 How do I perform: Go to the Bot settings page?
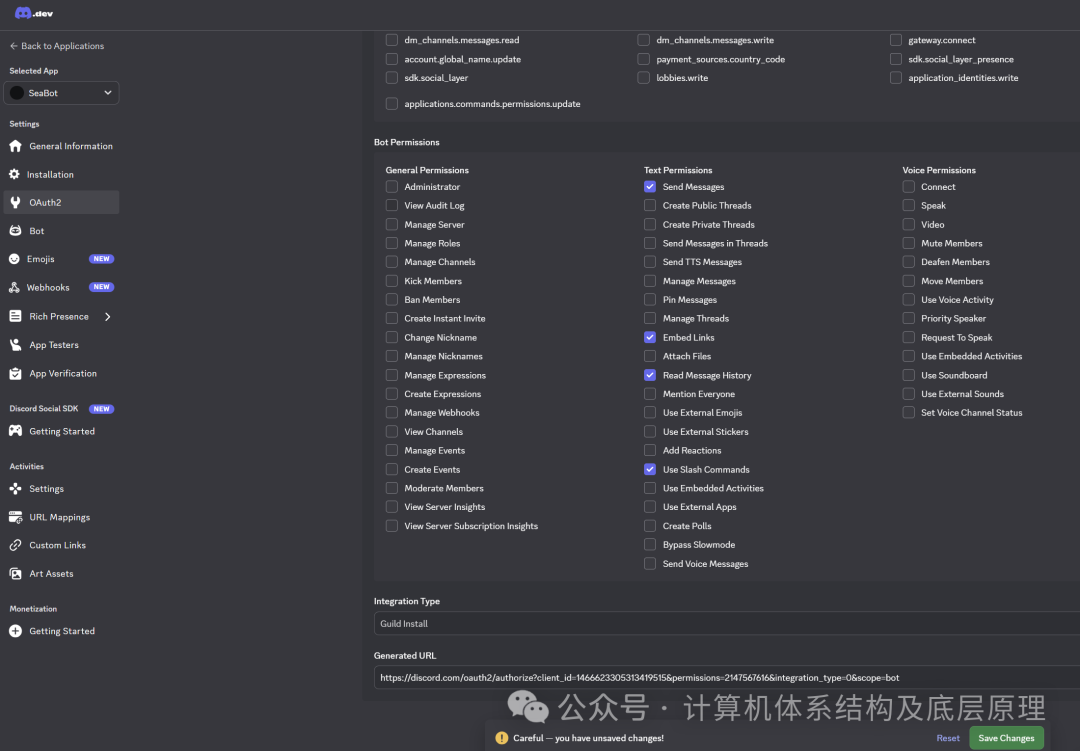click(61, 231)
